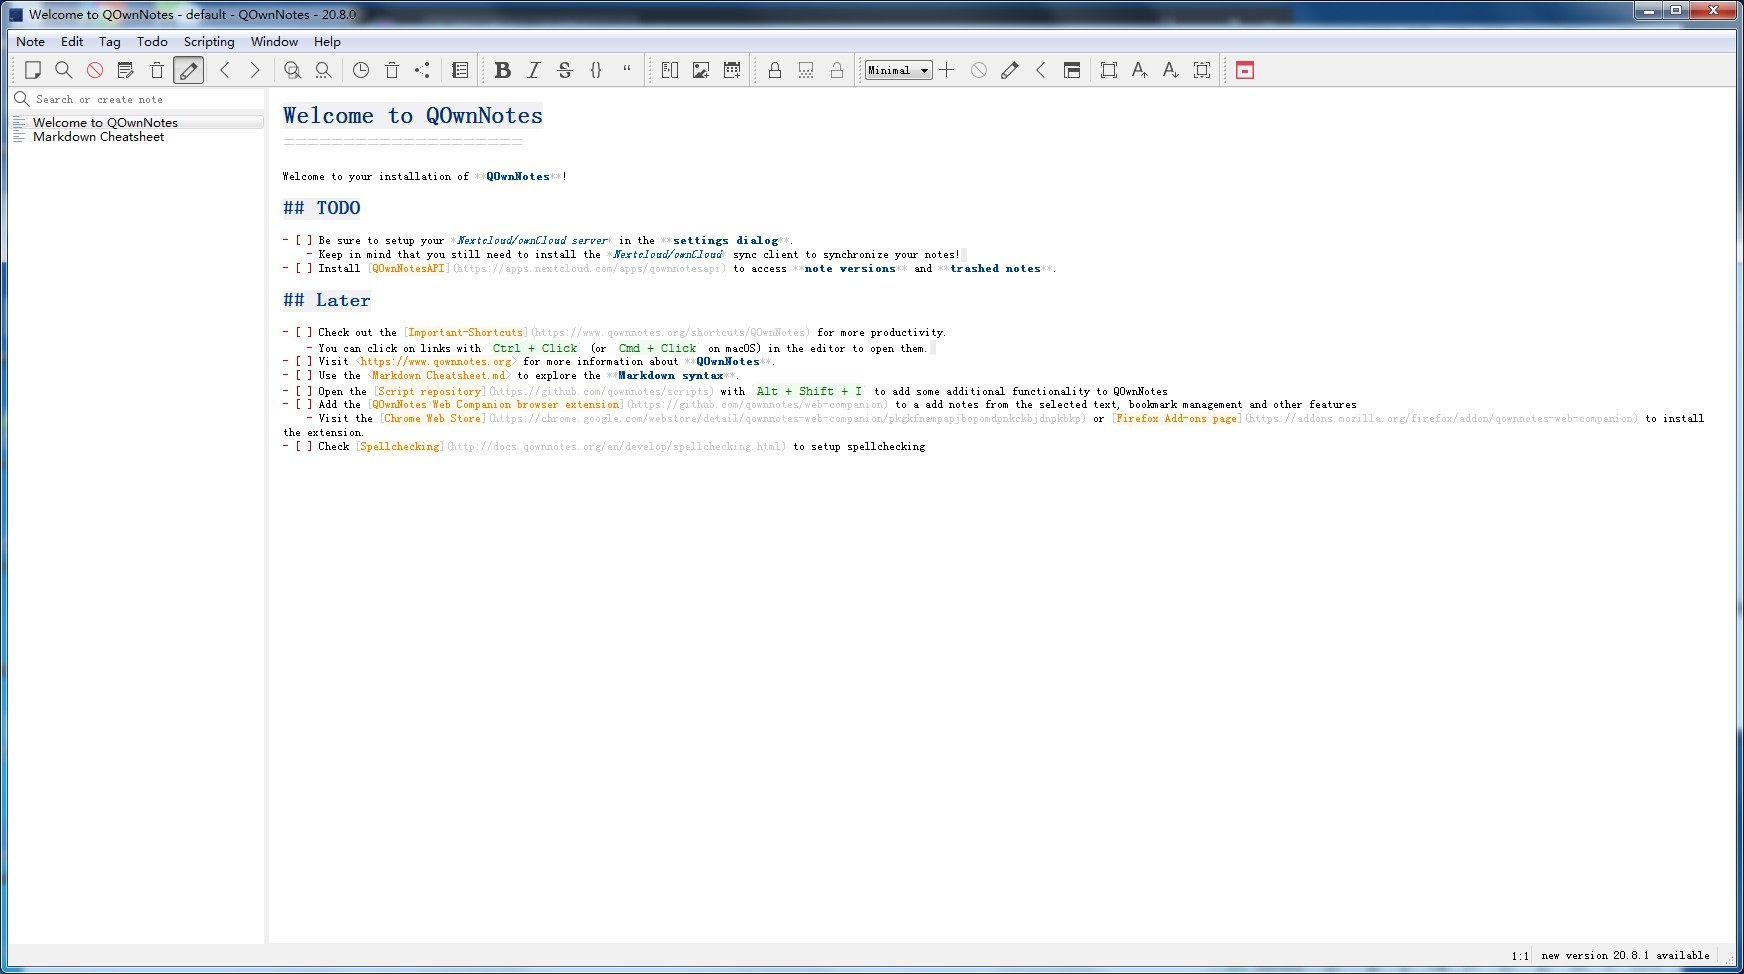Select the Markdown Cheatsheet note
Viewport: 1744px width, 974px height.
[x=98, y=137]
